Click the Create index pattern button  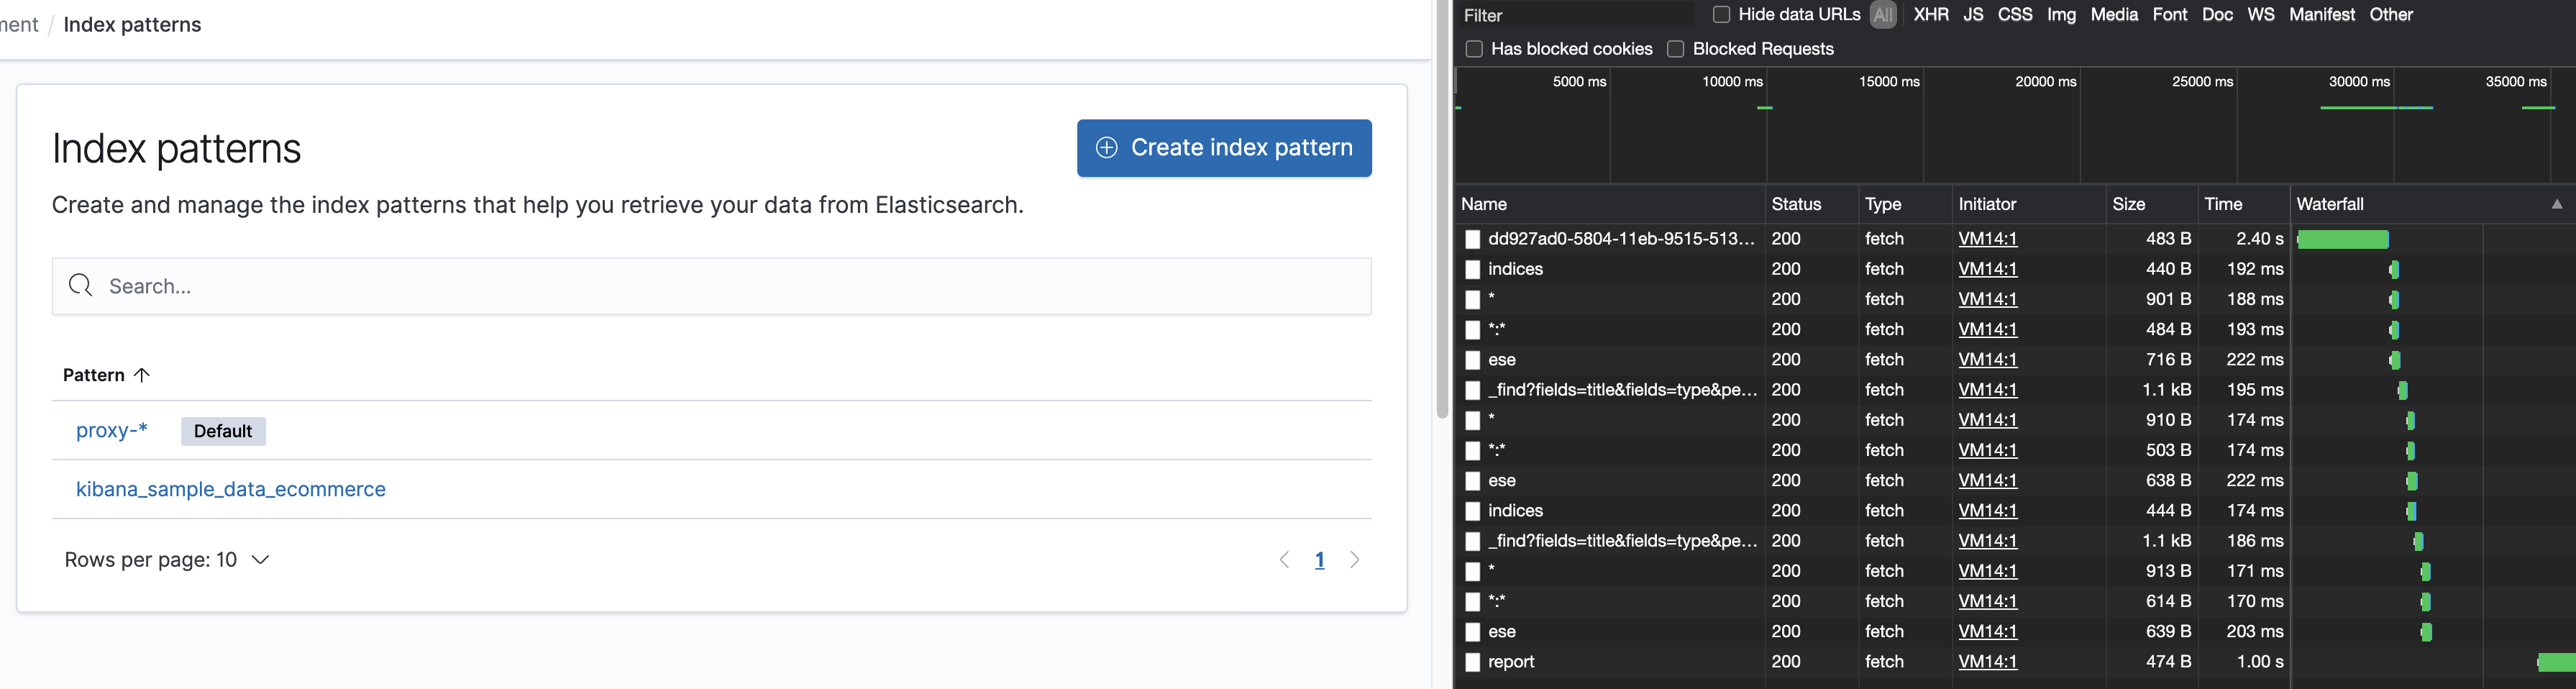click(x=1224, y=148)
